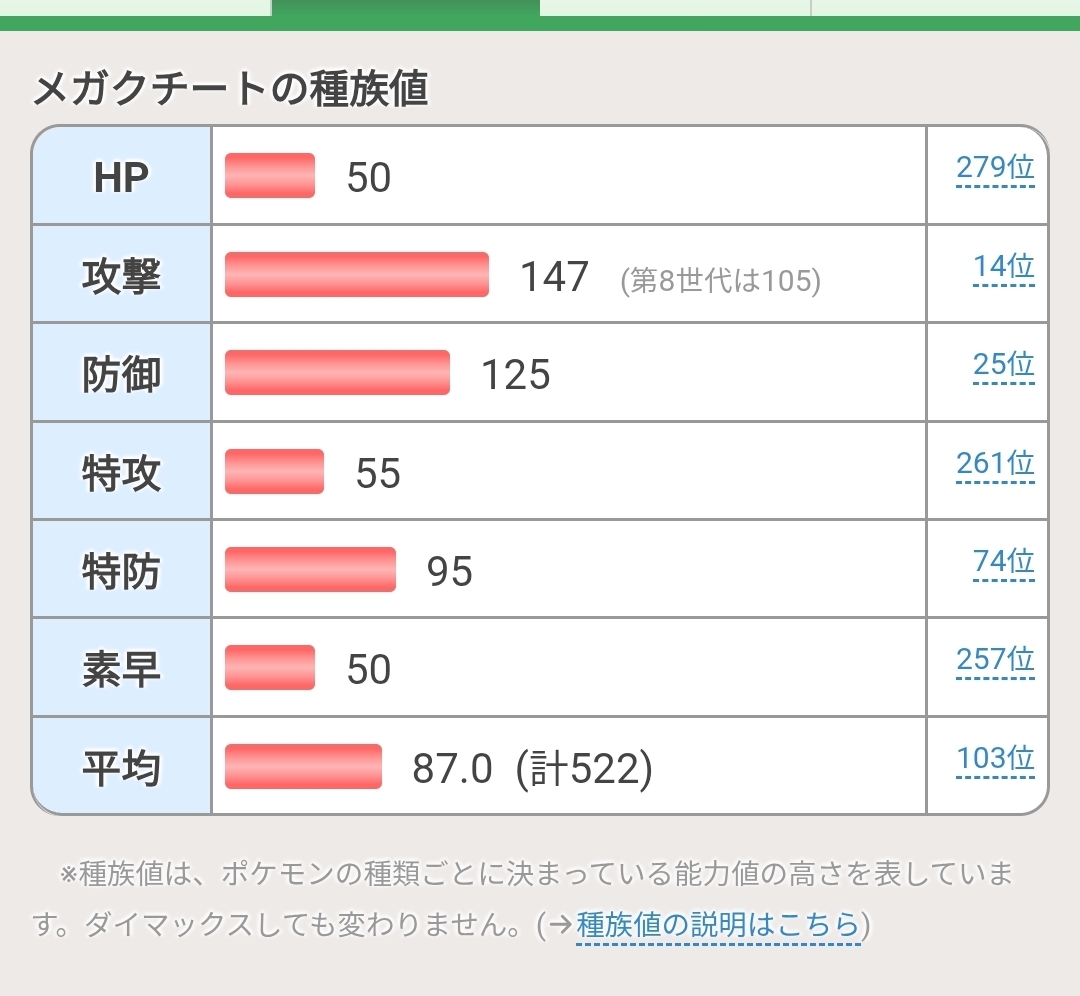The width and height of the screenshot is (1080, 996).
Task: Open the 25位 defense ranking link
Action: click(x=1003, y=365)
